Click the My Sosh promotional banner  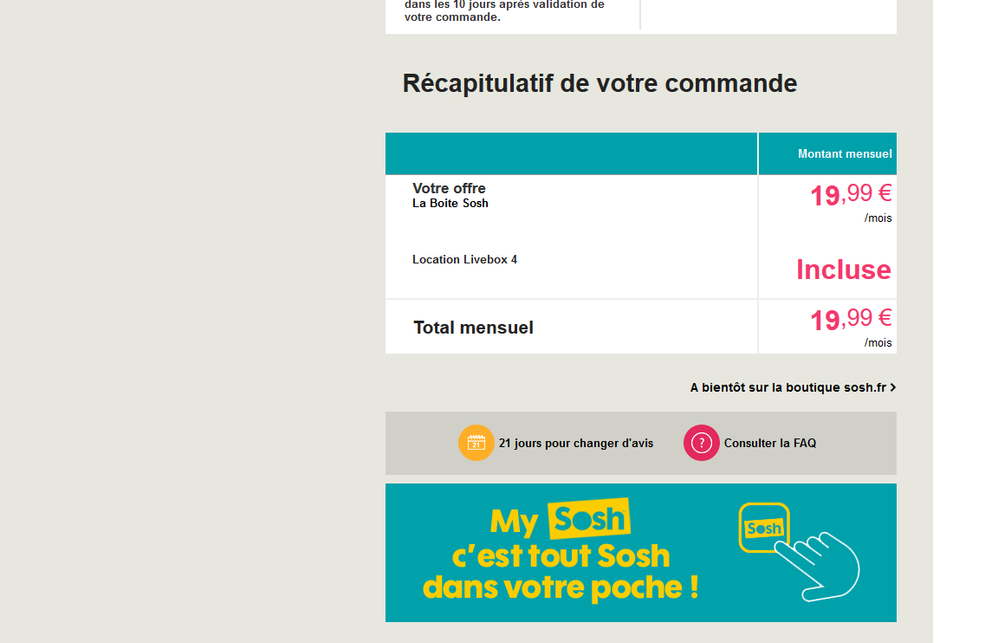[640, 552]
